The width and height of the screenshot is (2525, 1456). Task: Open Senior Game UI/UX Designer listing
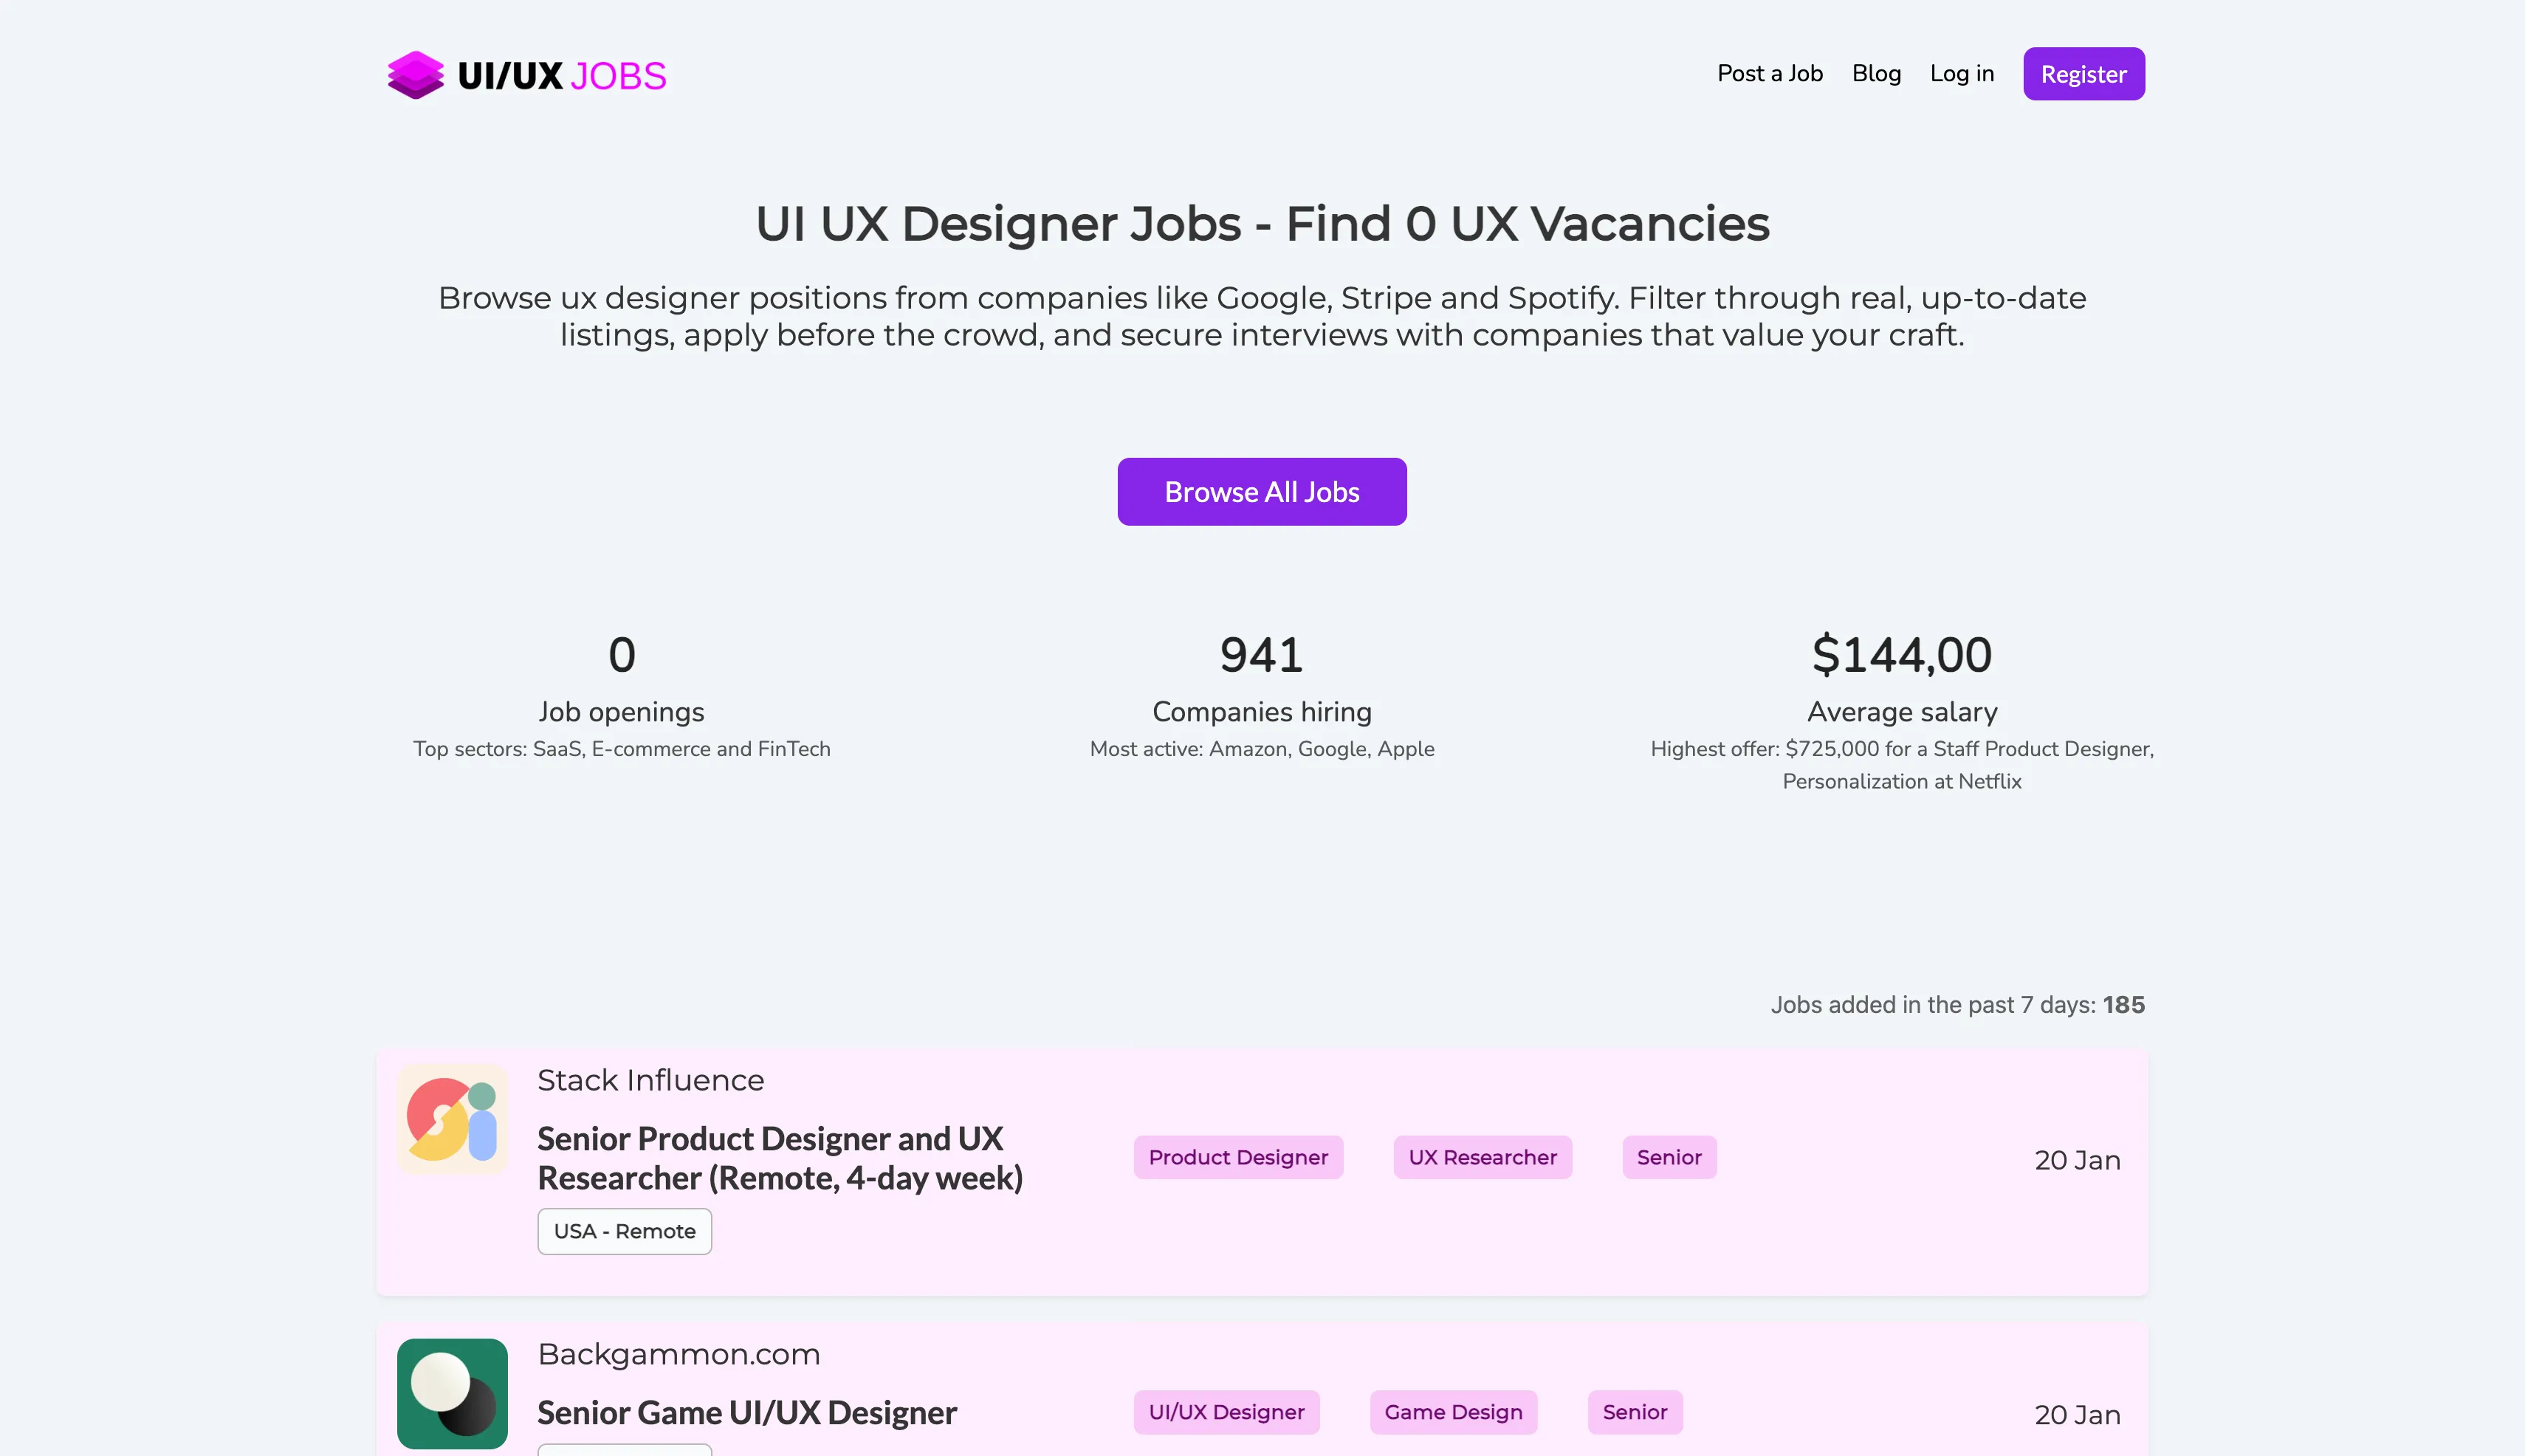coord(746,1412)
